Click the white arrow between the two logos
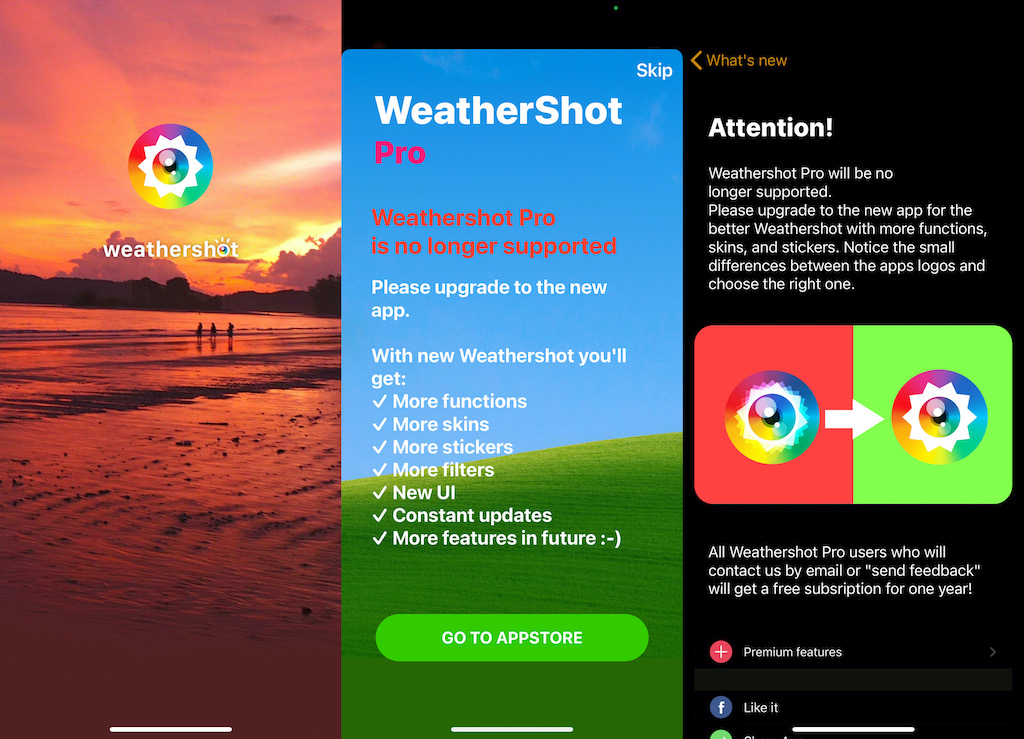 pyautogui.click(x=854, y=418)
